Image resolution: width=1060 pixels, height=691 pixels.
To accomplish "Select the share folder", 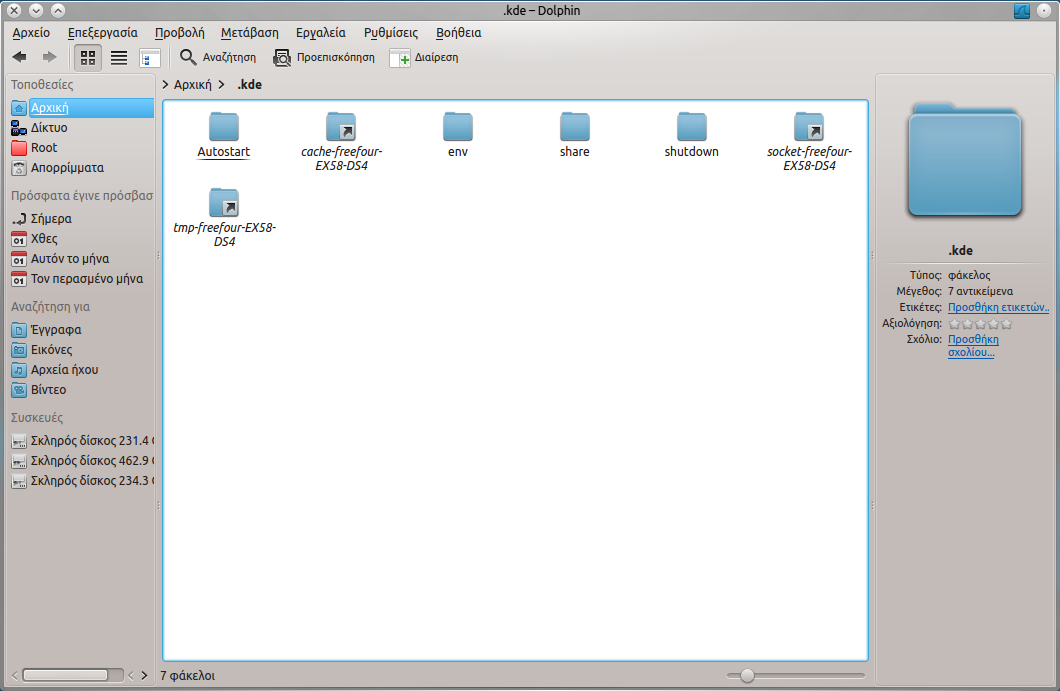I will (575, 135).
